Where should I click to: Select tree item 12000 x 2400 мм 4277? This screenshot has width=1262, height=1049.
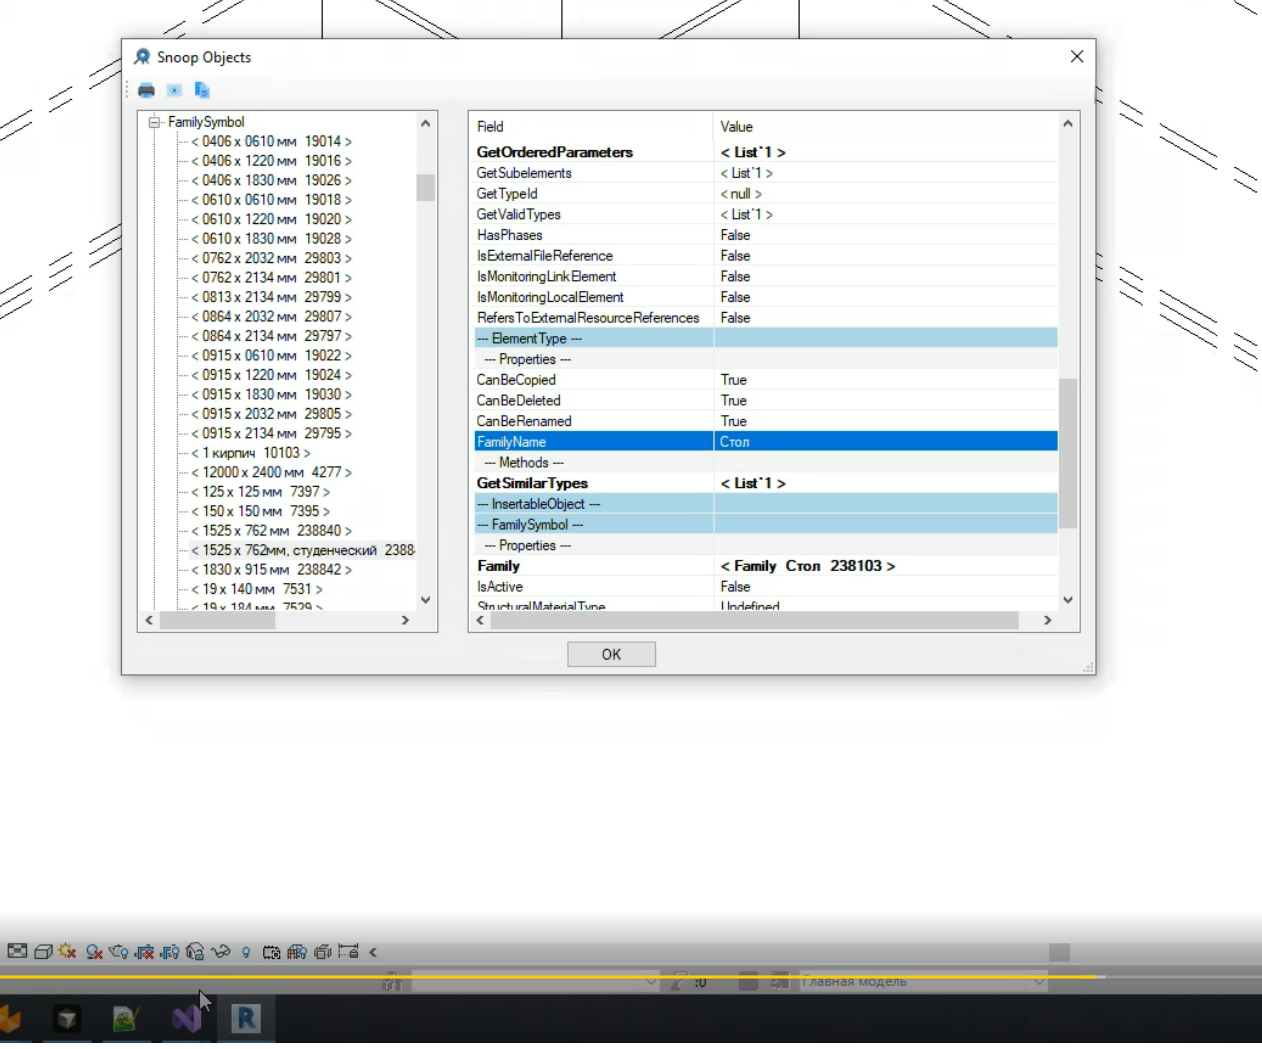[x=271, y=472]
